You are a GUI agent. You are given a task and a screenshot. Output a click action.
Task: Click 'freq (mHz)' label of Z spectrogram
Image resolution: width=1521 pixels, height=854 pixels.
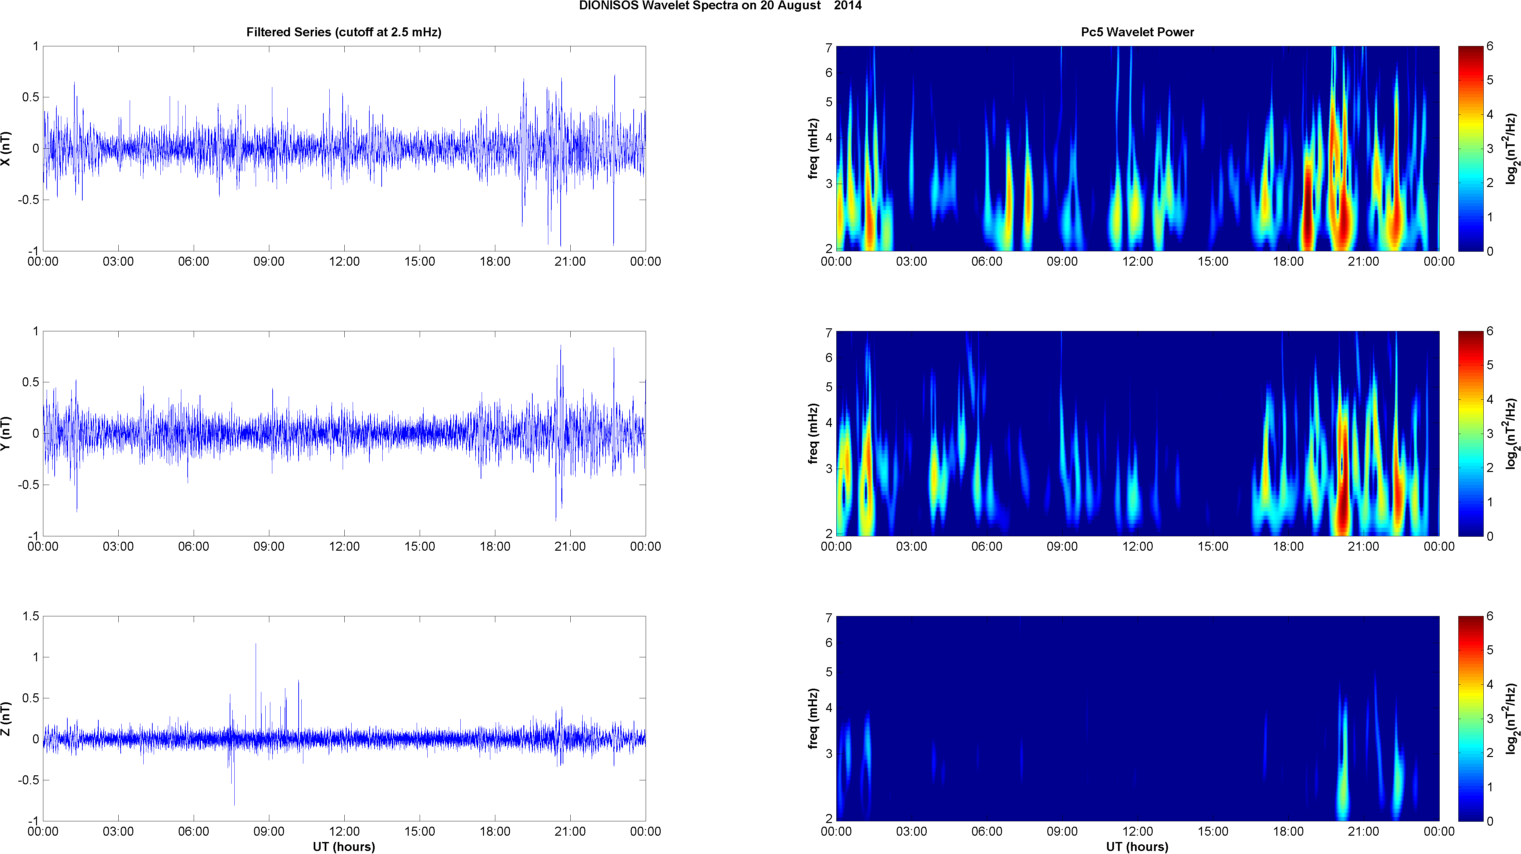coord(814,719)
